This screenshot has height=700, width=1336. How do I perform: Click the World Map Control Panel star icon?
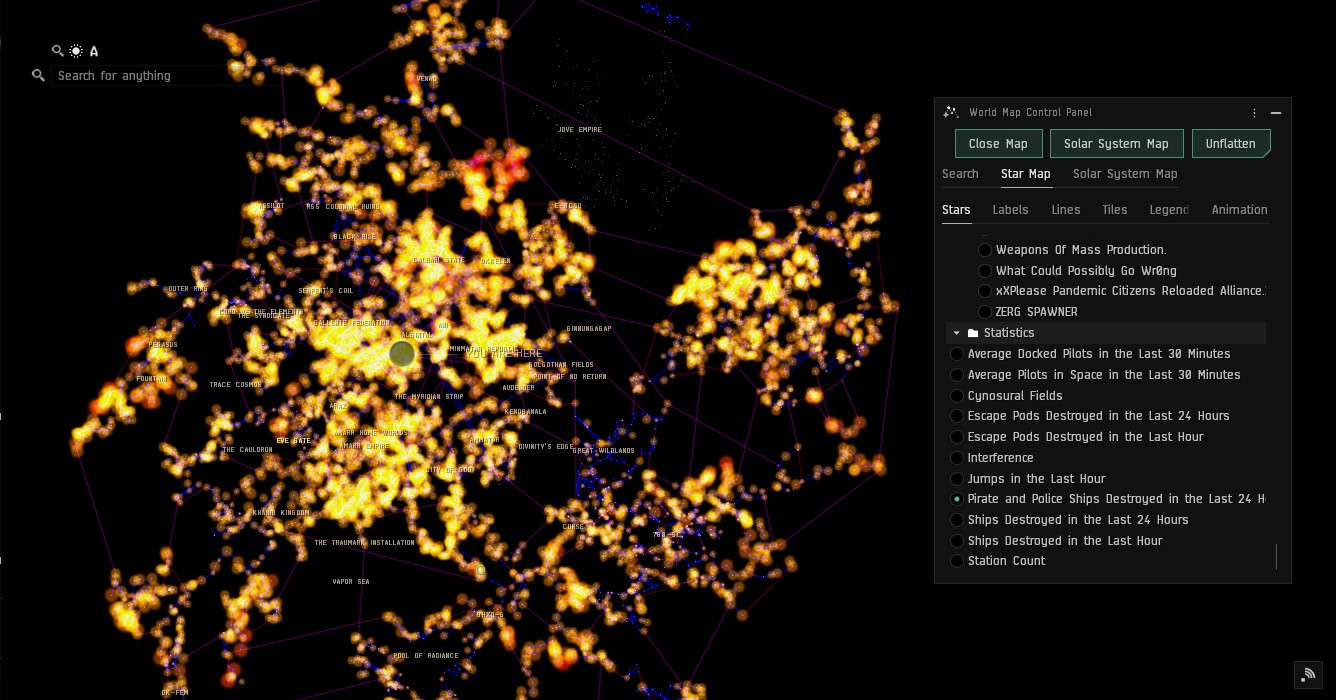(951, 113)
